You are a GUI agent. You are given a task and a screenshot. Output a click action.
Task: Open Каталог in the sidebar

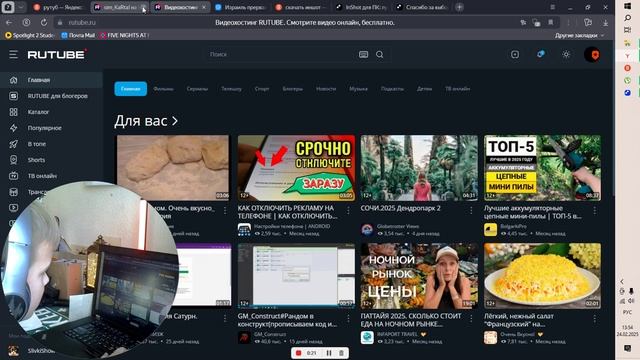click(x=51, y=112)
